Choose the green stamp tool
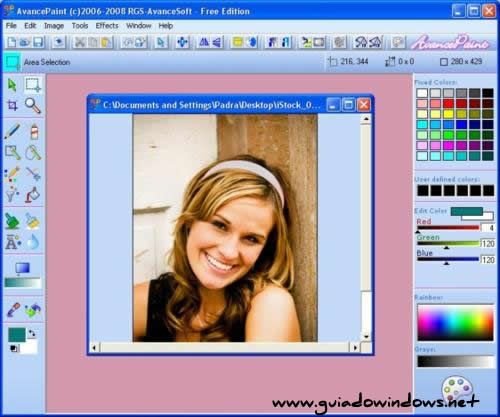This screenshot has width=500, height=417. click(x=12, y=221)
